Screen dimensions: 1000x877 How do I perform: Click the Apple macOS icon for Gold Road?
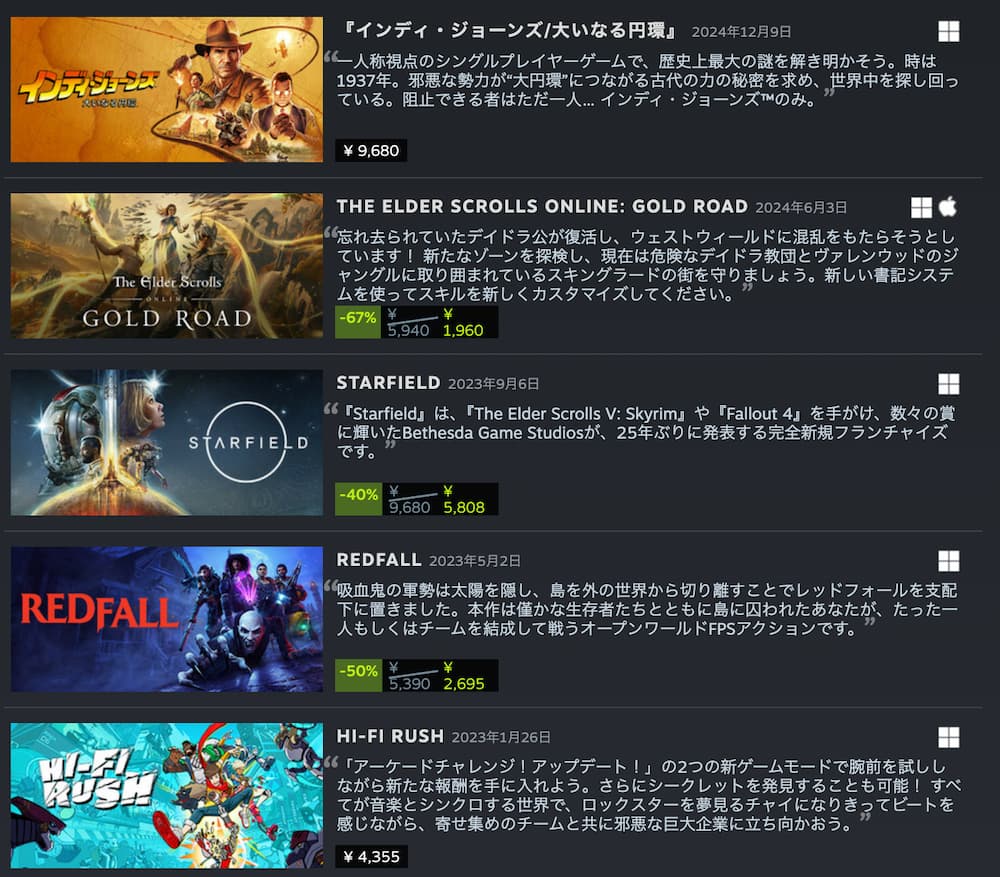click(948, 207)
